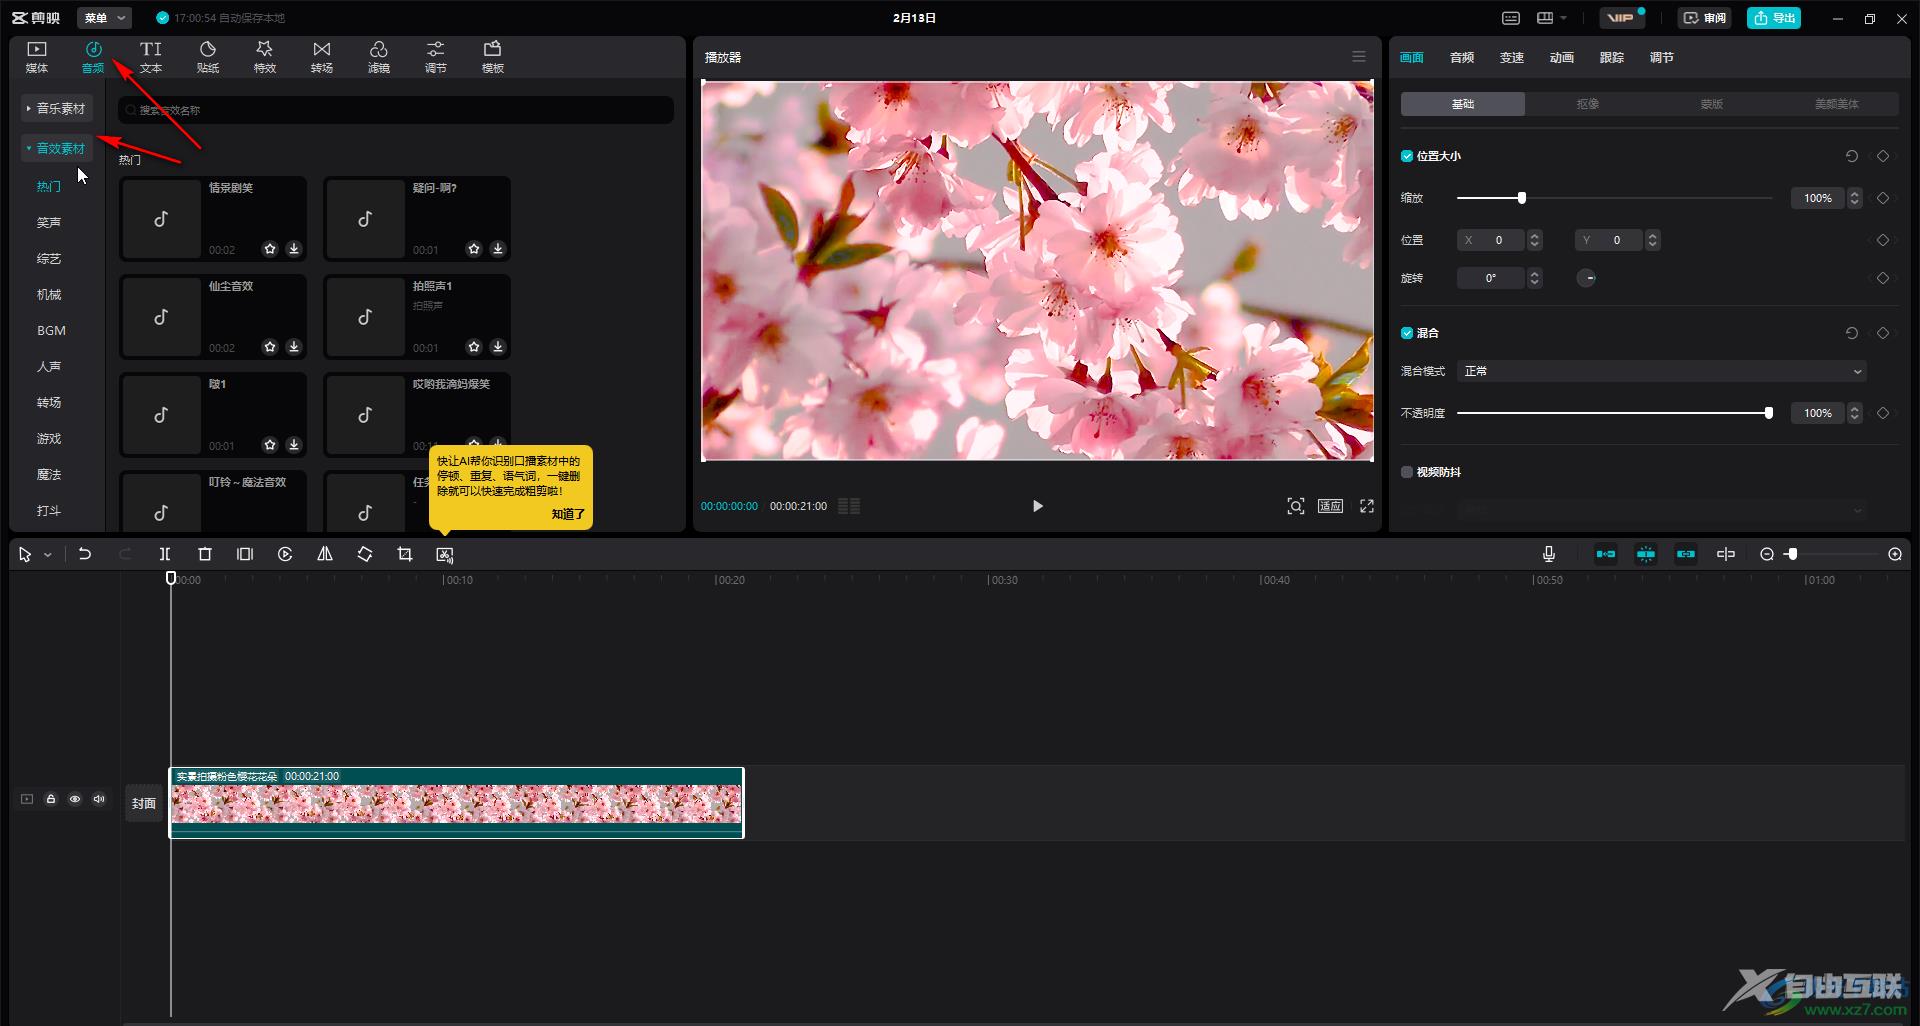Screen dimensions: 1920x1026
Task: Enable the 视频防抖 checkbox
Action: pos(1407,472)
